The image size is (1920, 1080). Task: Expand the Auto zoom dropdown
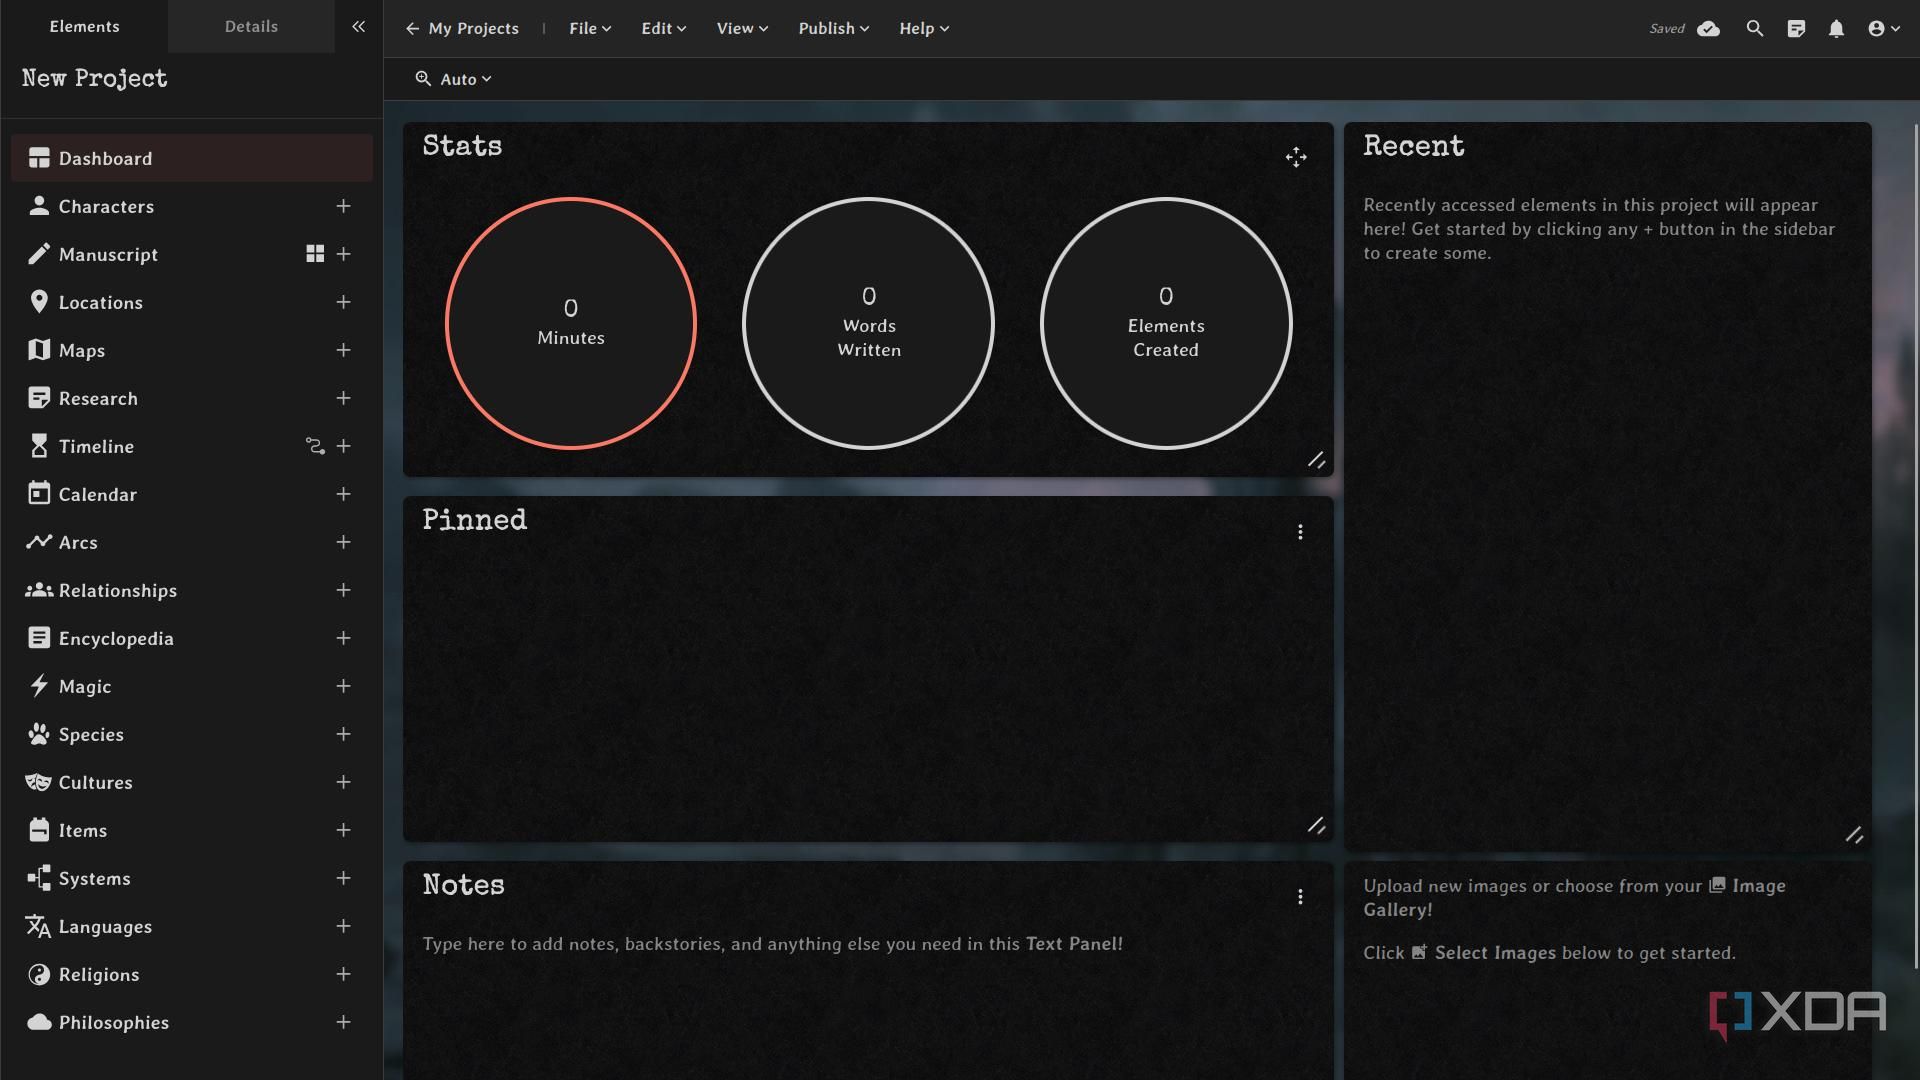[454, 79]
